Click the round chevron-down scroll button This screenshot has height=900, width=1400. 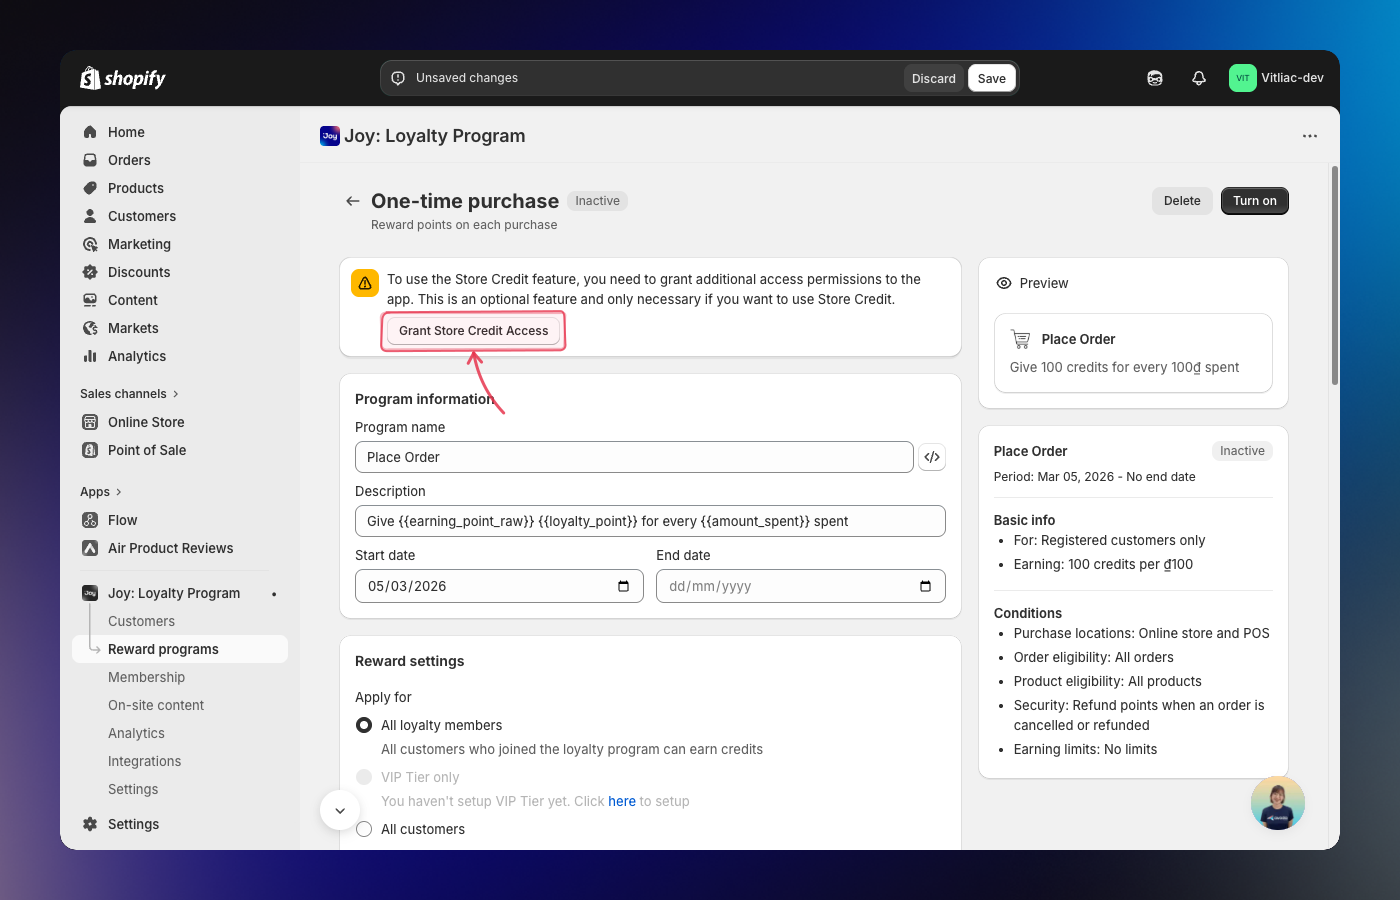[x=340, y=810]
